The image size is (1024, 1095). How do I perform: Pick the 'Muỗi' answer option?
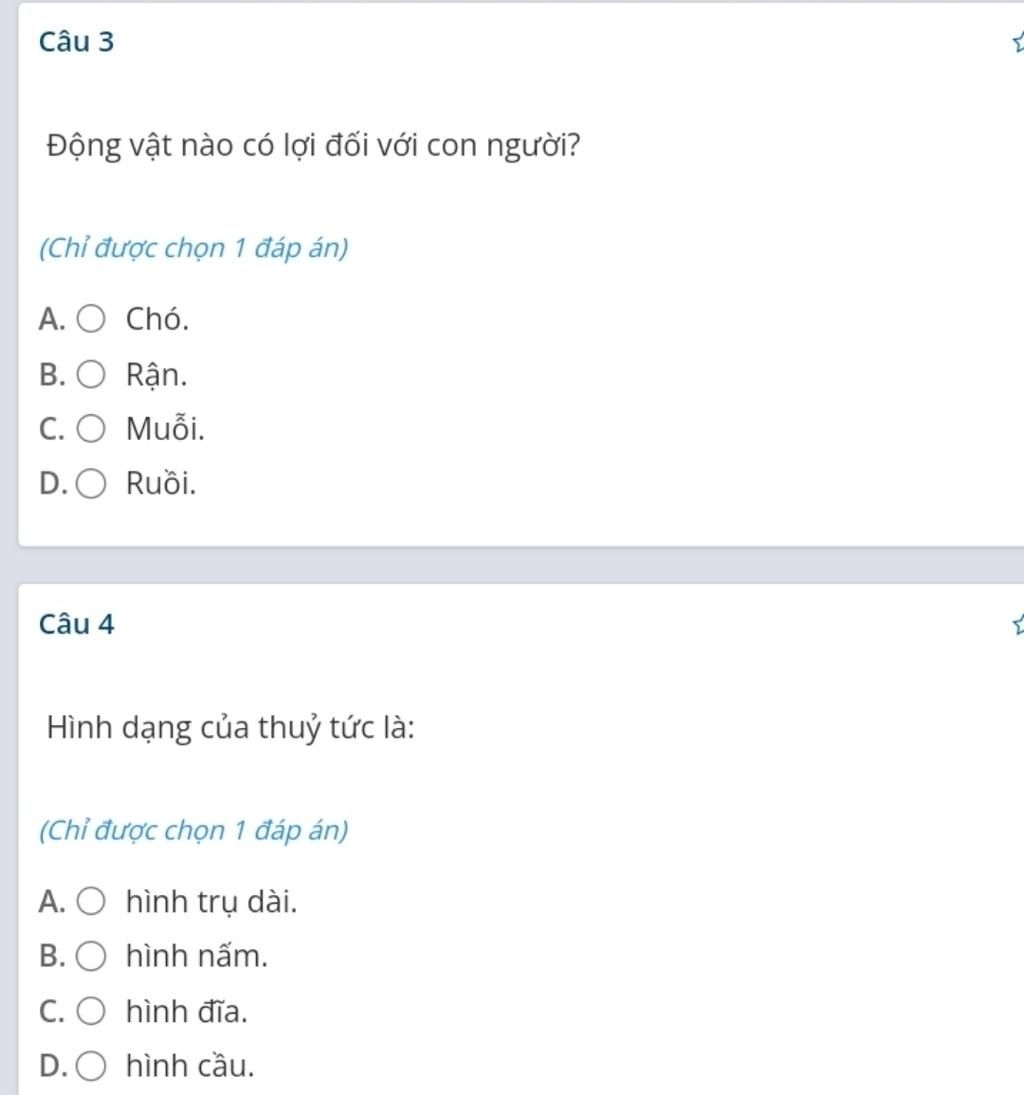91,428
